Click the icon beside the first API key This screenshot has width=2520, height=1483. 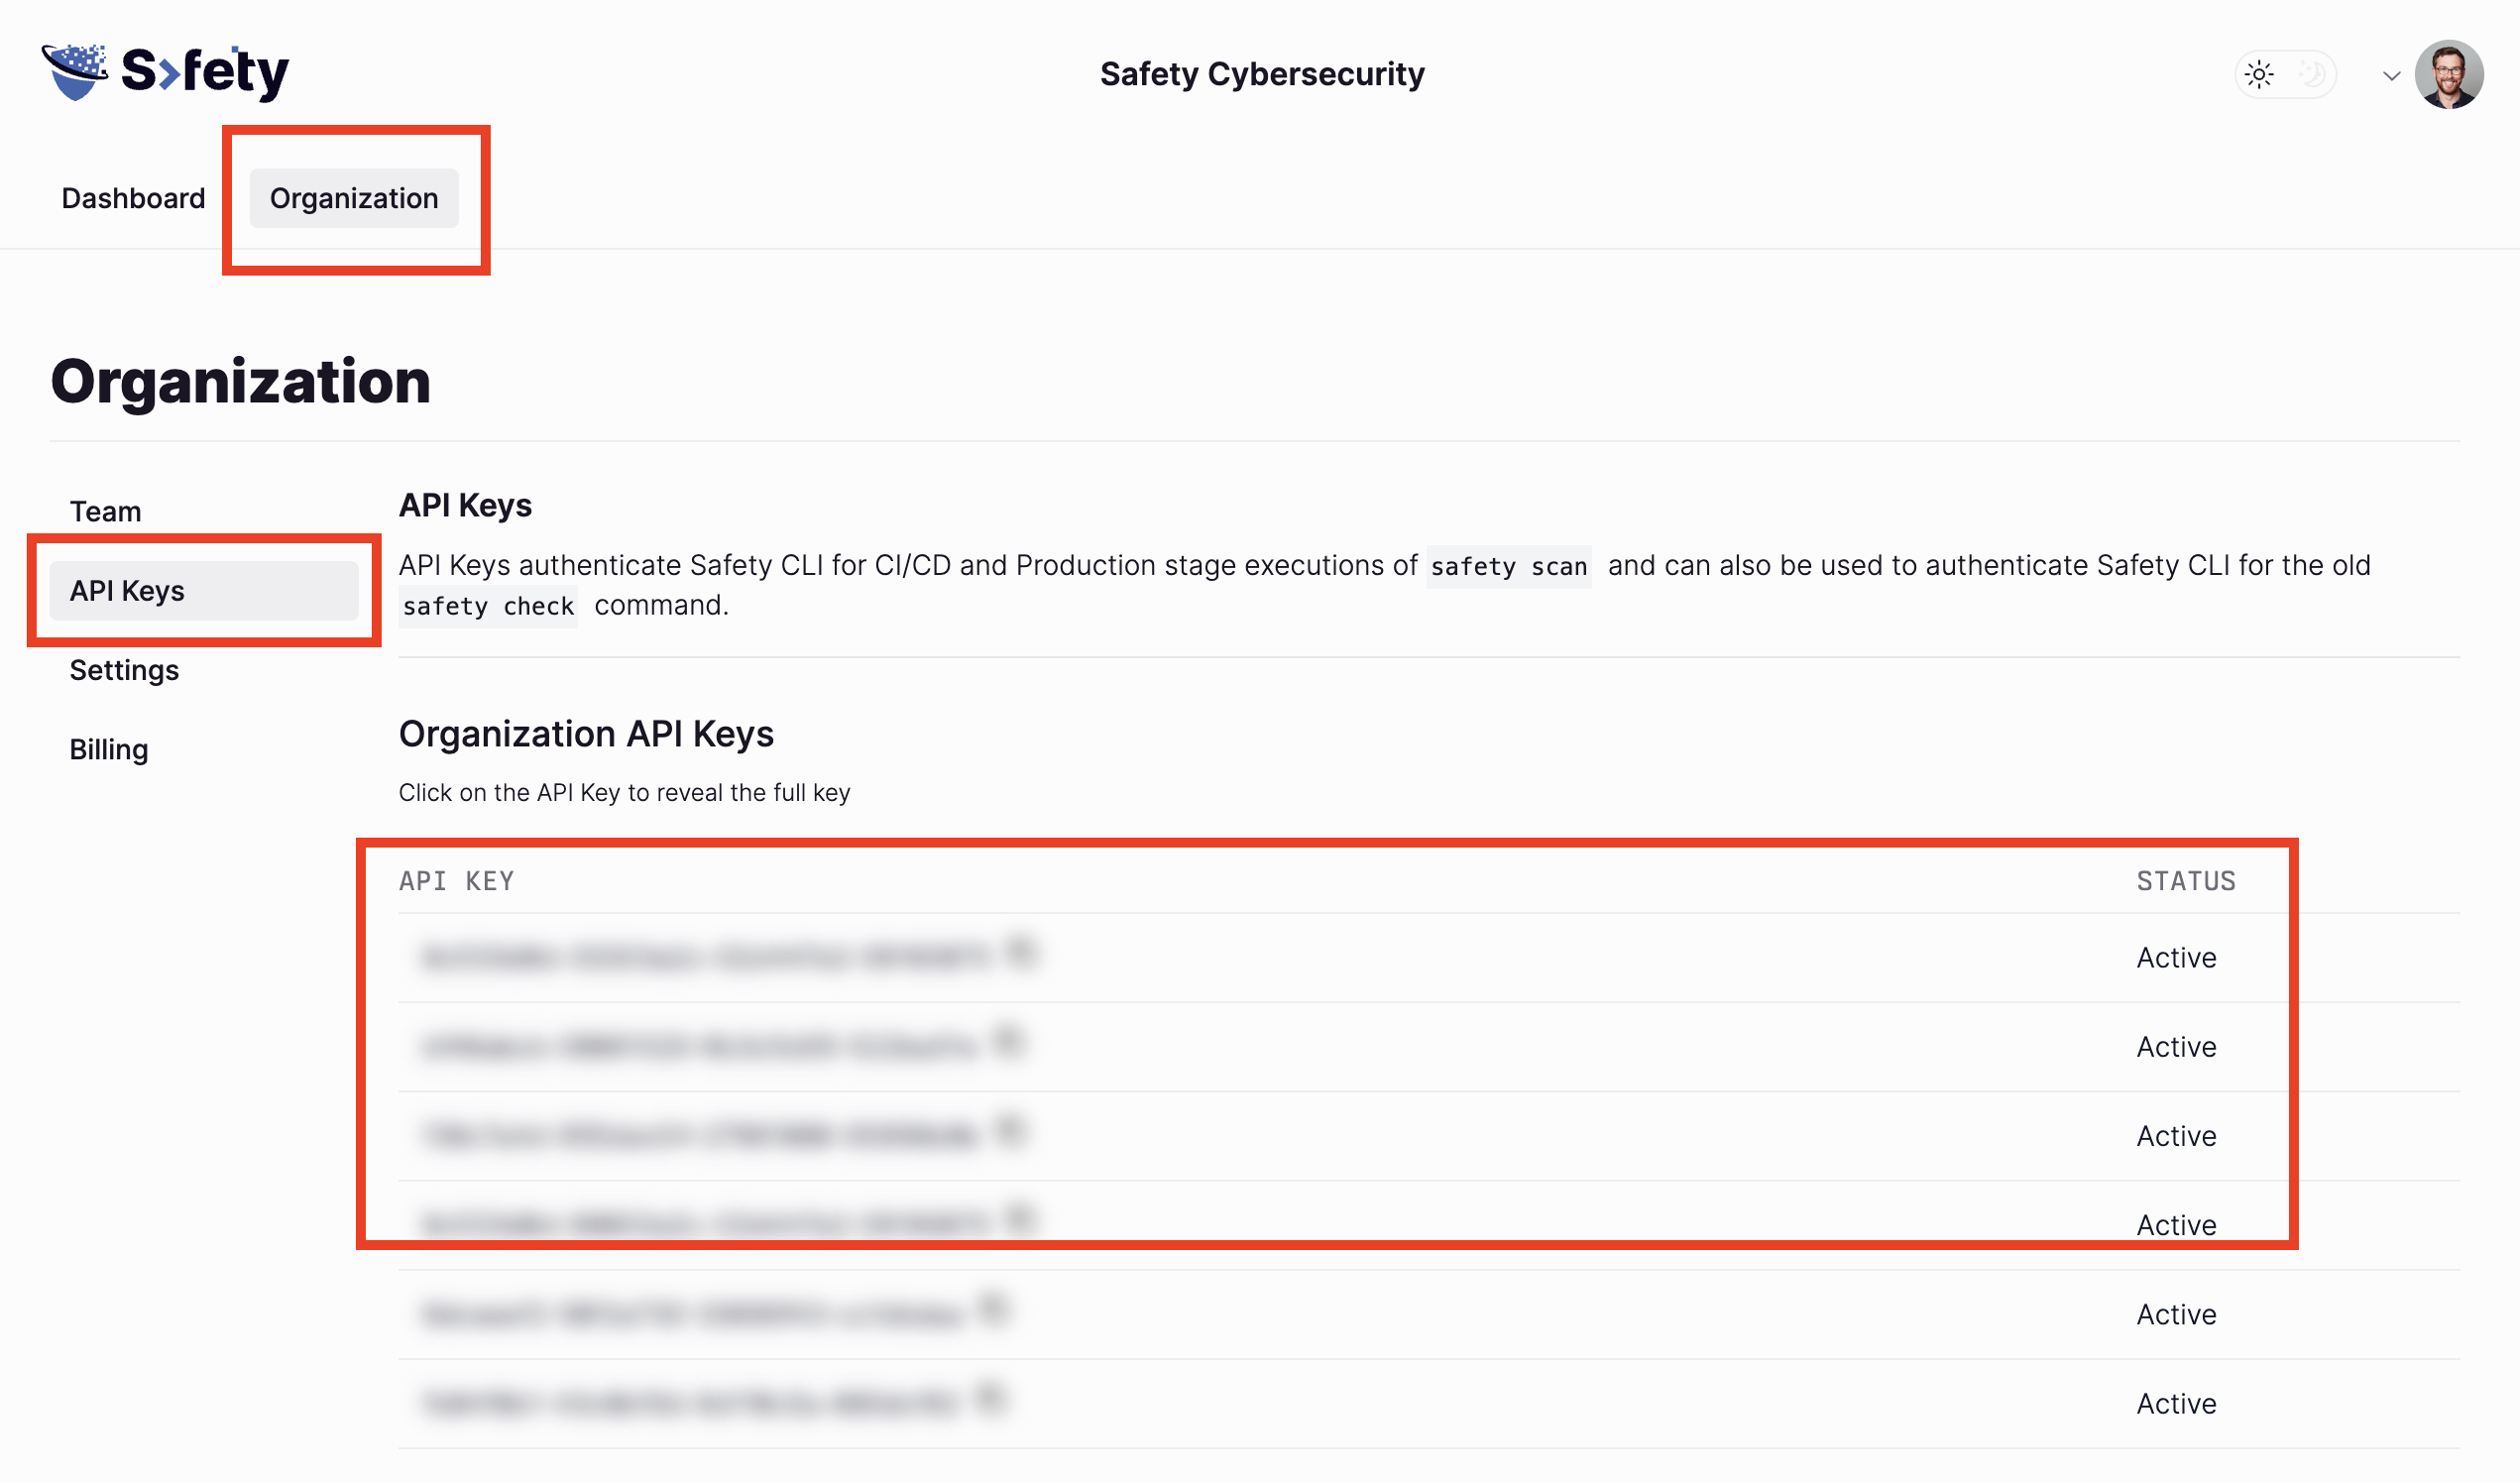pos(1020,951)
